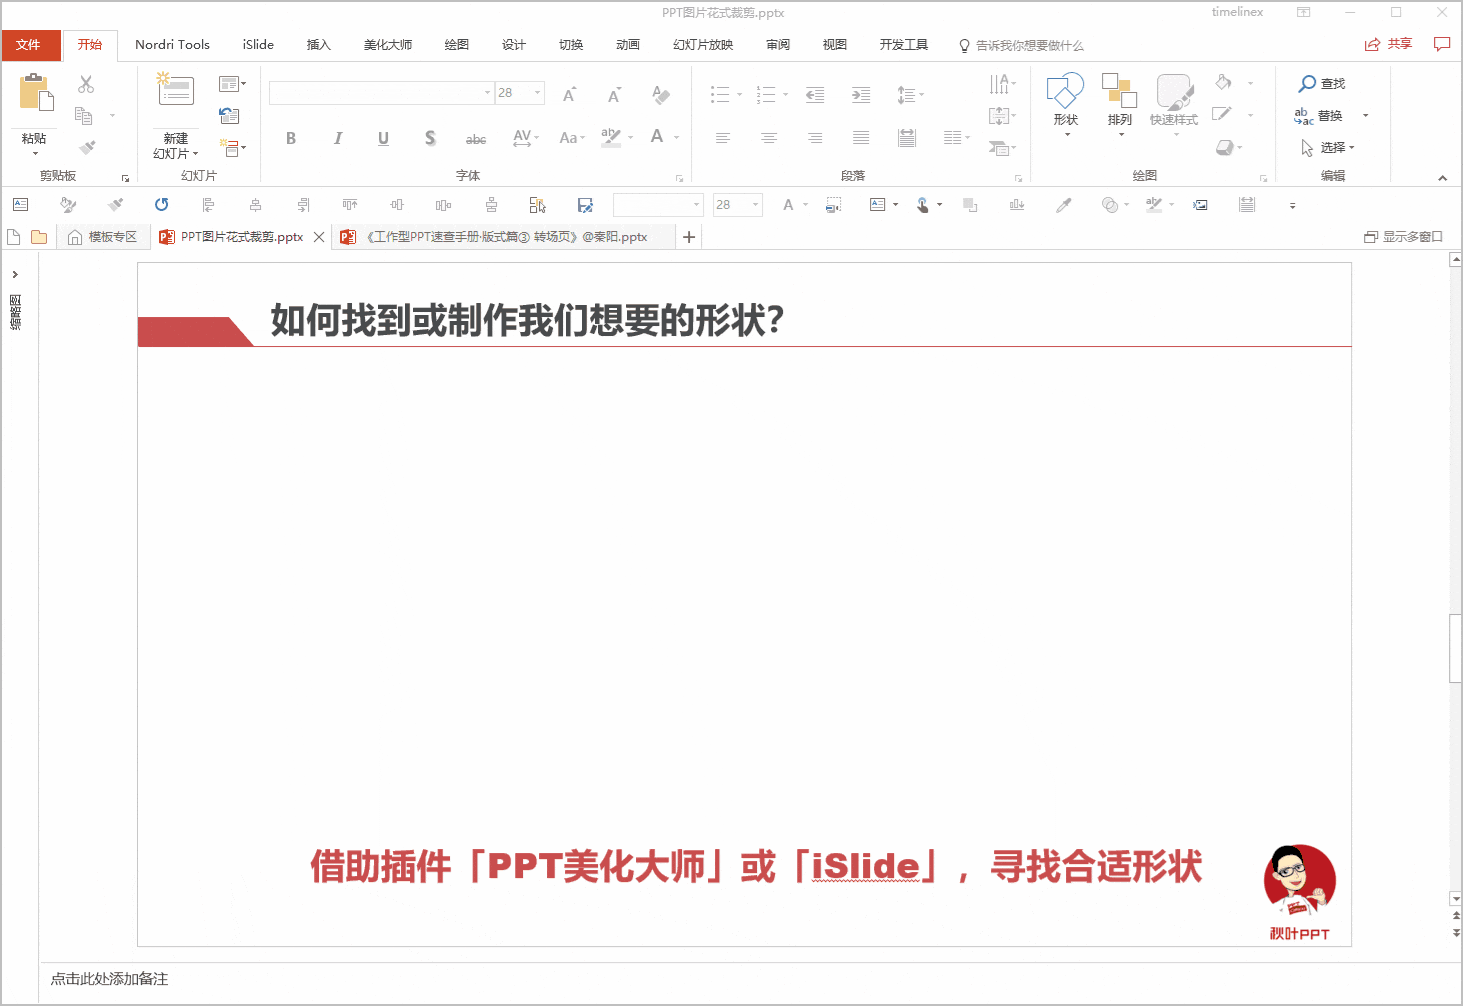Click the Shape Effects icon in drawing group
Screen dimensions: 1463x1006
(1224, 148)
